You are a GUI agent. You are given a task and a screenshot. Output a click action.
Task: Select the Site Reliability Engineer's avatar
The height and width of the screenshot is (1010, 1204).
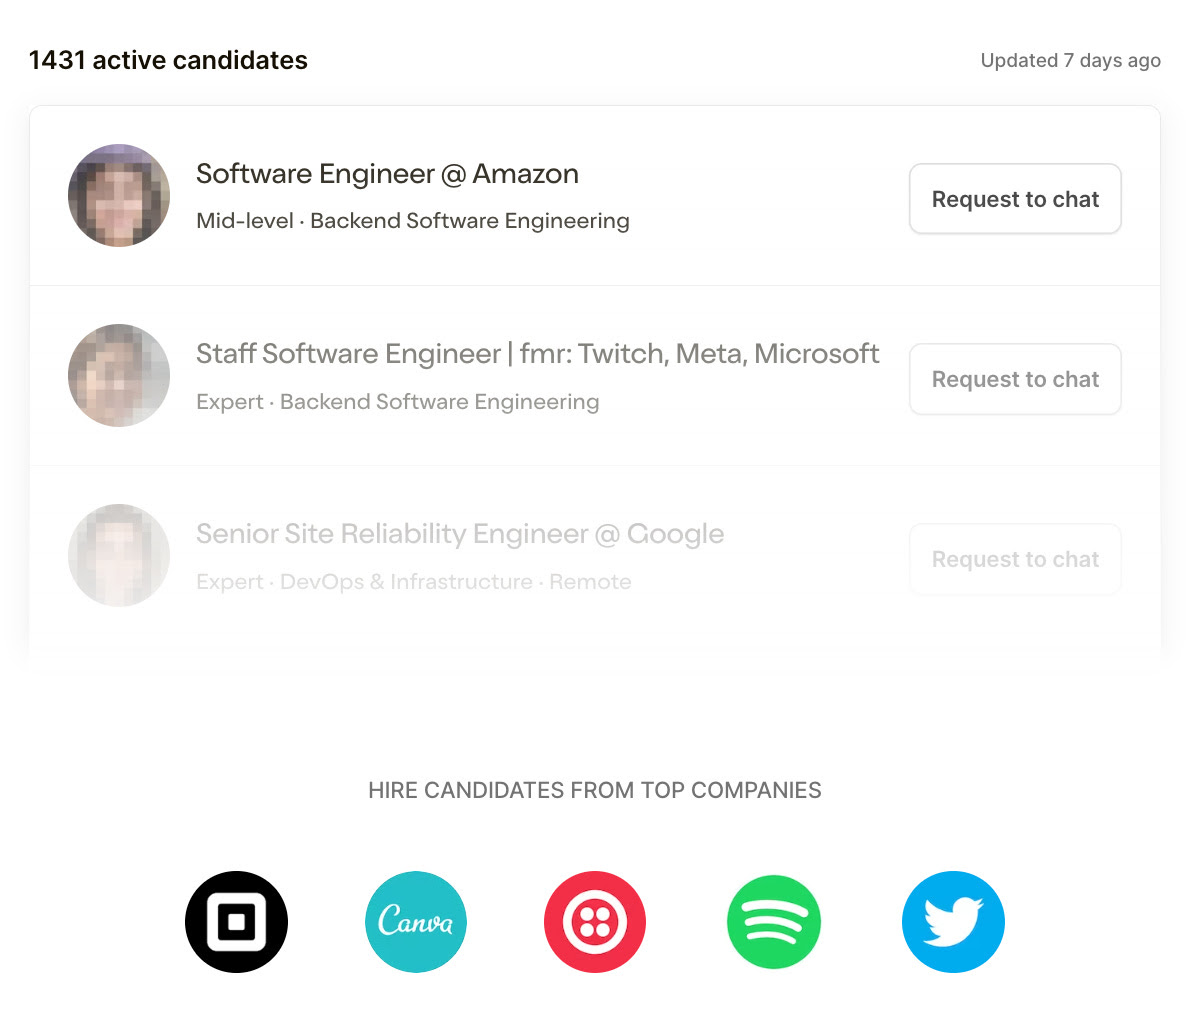(x=119, y=555)
